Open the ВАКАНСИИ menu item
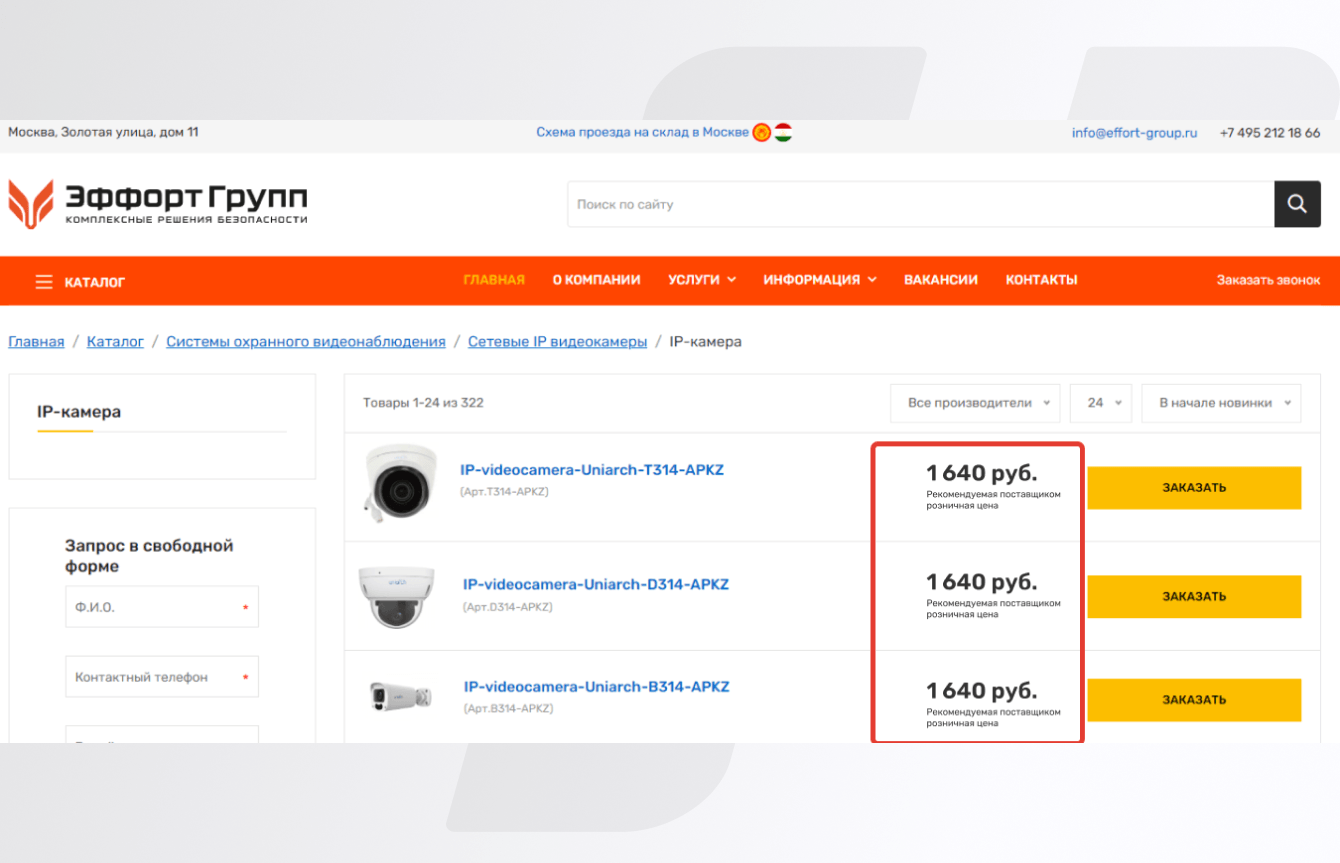 (941, 280)
